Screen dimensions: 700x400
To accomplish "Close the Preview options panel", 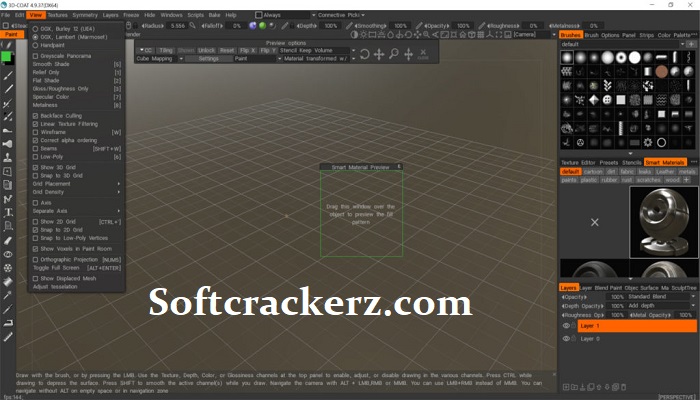I will tap(423, 54).
